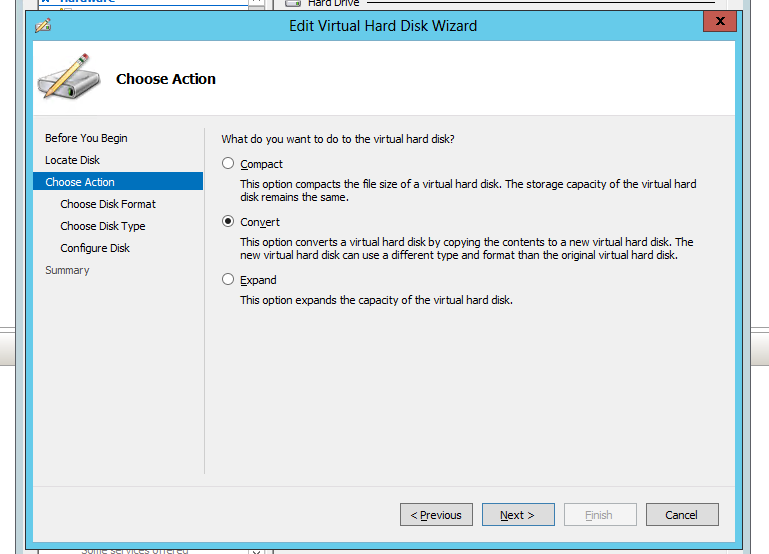Continue with the Next button
Screen dimensions: 769x554
tap(517, 515)
